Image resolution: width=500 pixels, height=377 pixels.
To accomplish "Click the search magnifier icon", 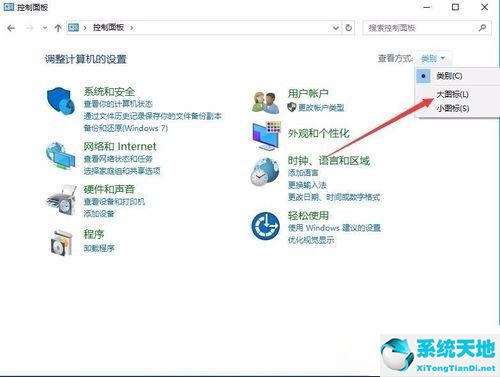I will [482, 28].
